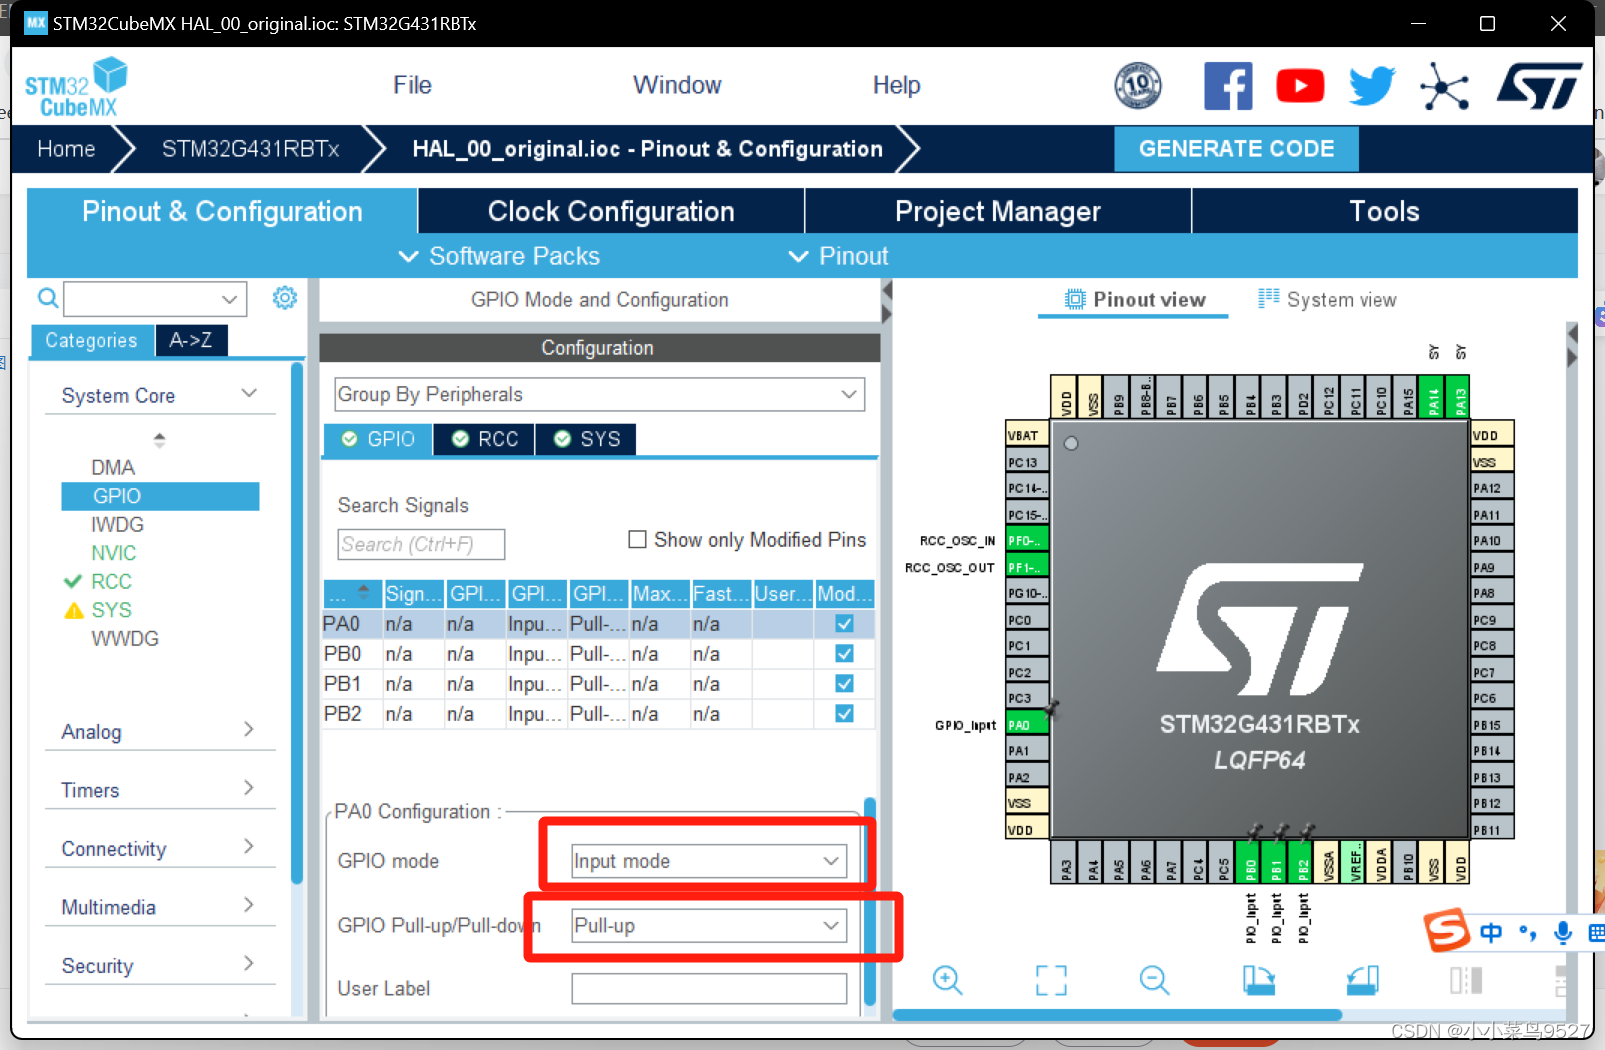Click the 10th anniversary badge icon
Image resolution: width=1605 pixels, height=1050 pixels.
point(1138,86)
